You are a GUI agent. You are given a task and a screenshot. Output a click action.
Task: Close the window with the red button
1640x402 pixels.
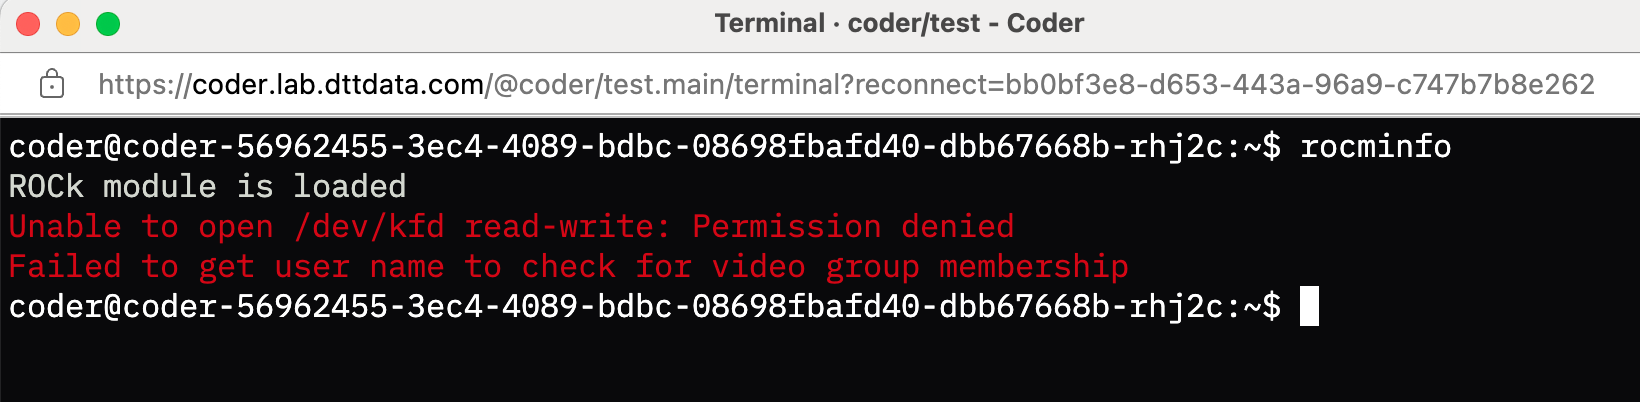(x=28, y=24)
